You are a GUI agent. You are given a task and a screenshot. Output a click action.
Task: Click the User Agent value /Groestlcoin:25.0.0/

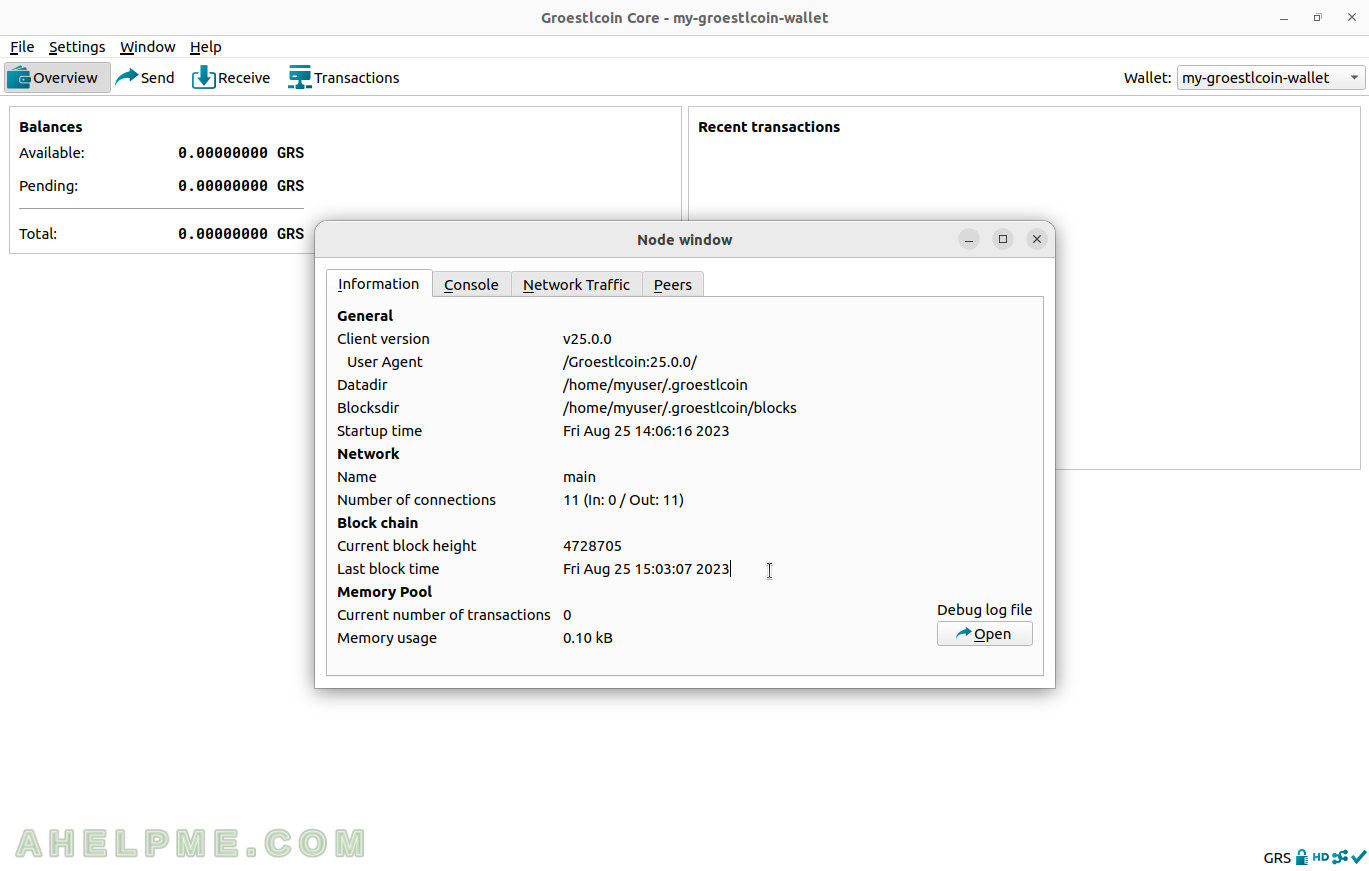(x=630, y=361)
